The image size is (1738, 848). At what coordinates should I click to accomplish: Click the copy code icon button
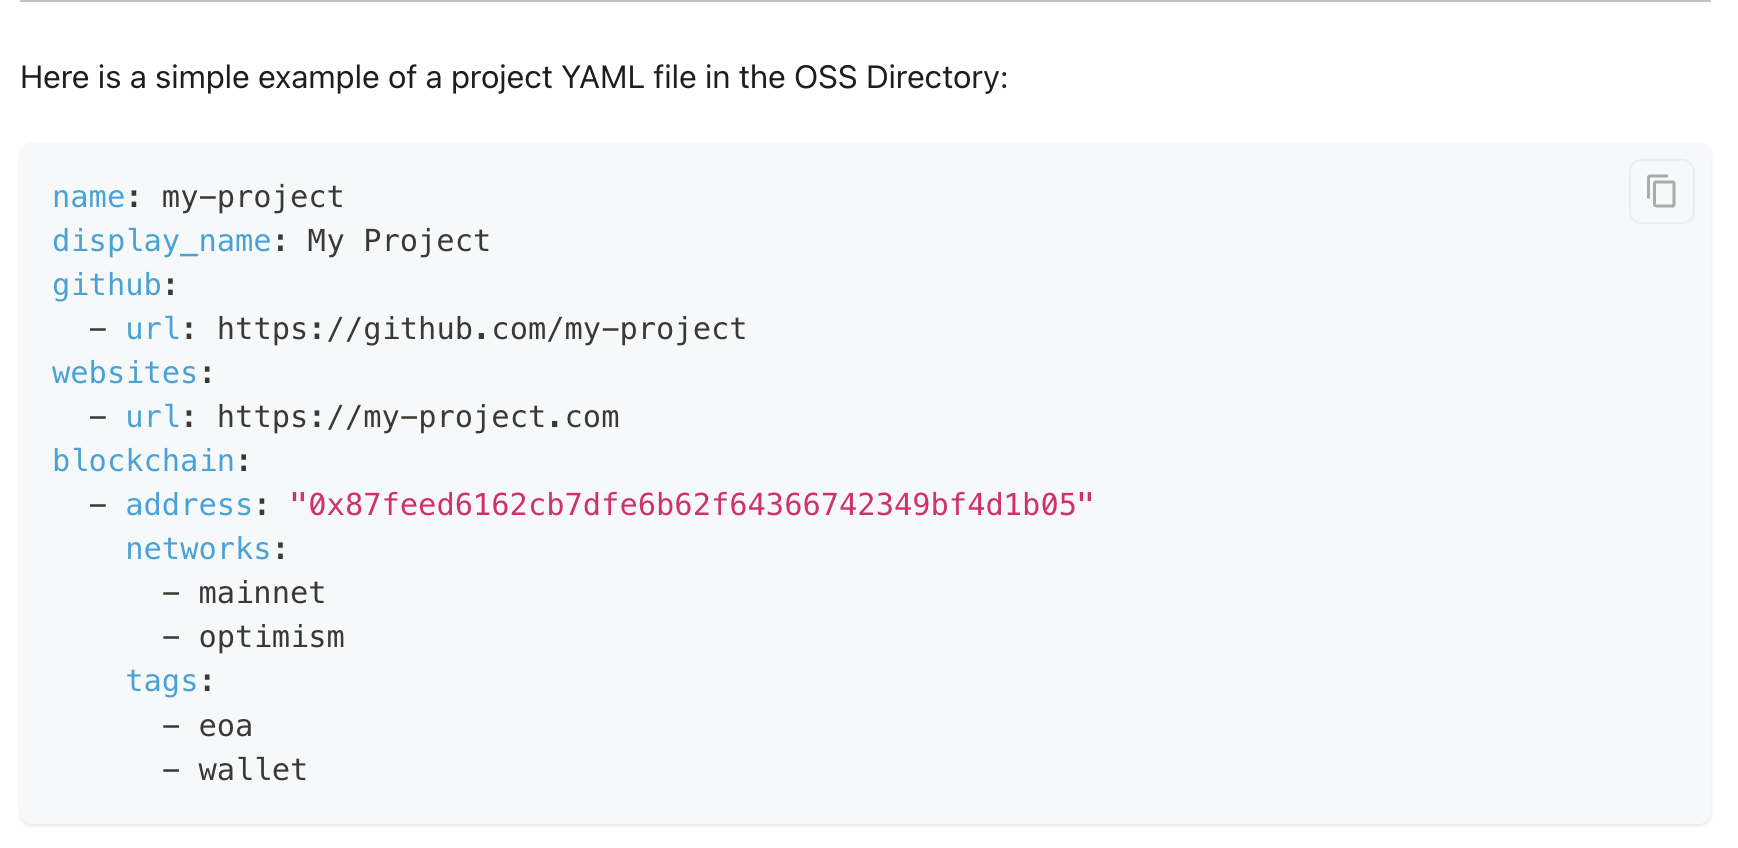(x=1661, y=191)
